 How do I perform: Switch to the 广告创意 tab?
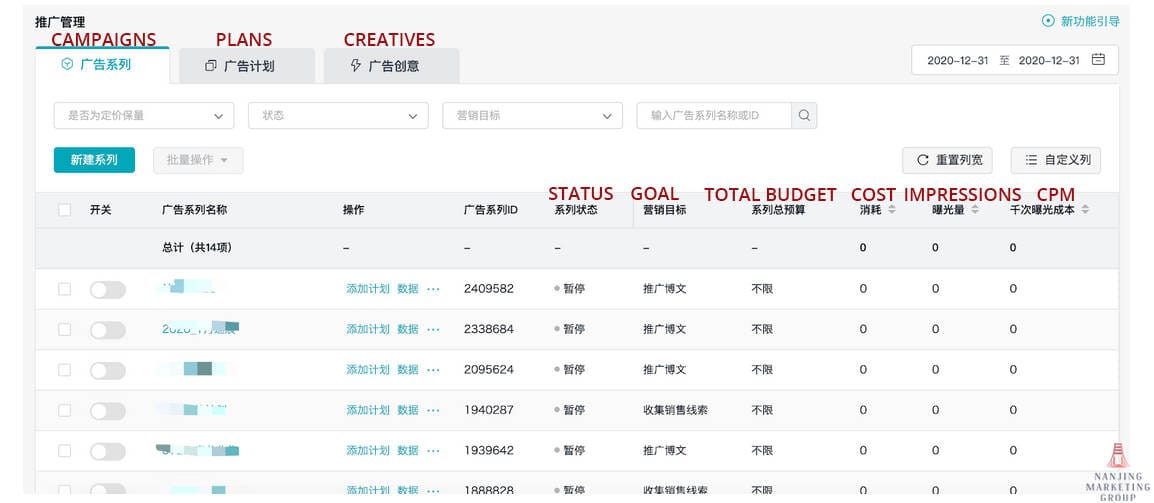click(x=392, y=66)
